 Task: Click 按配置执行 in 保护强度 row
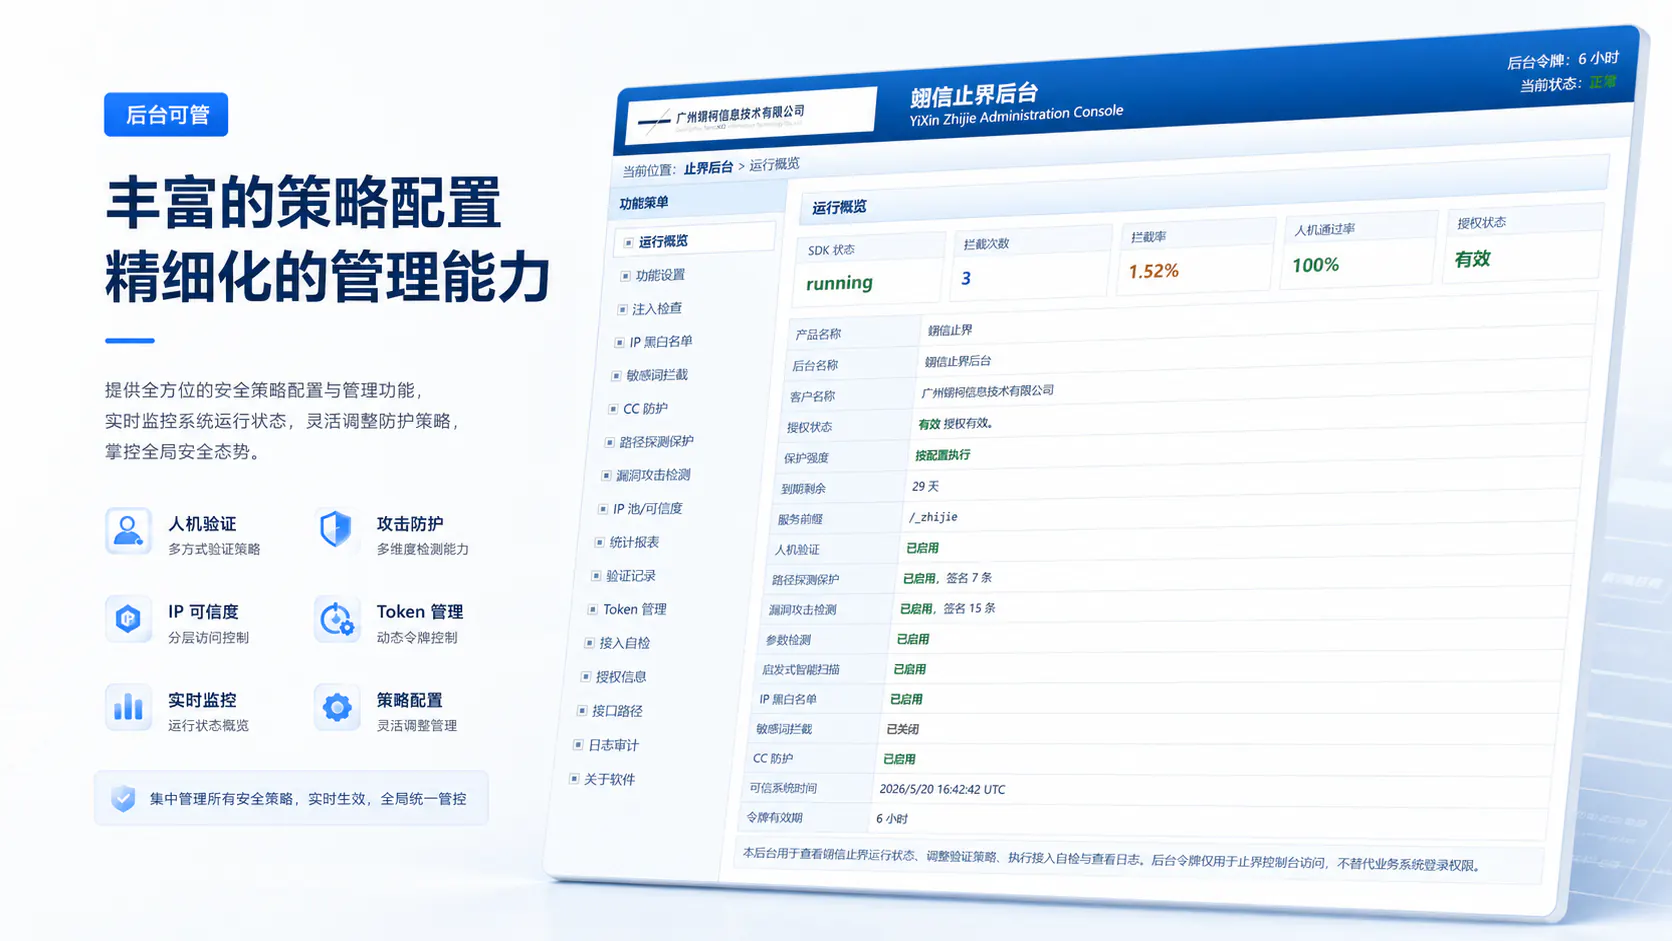click(942, 455)
